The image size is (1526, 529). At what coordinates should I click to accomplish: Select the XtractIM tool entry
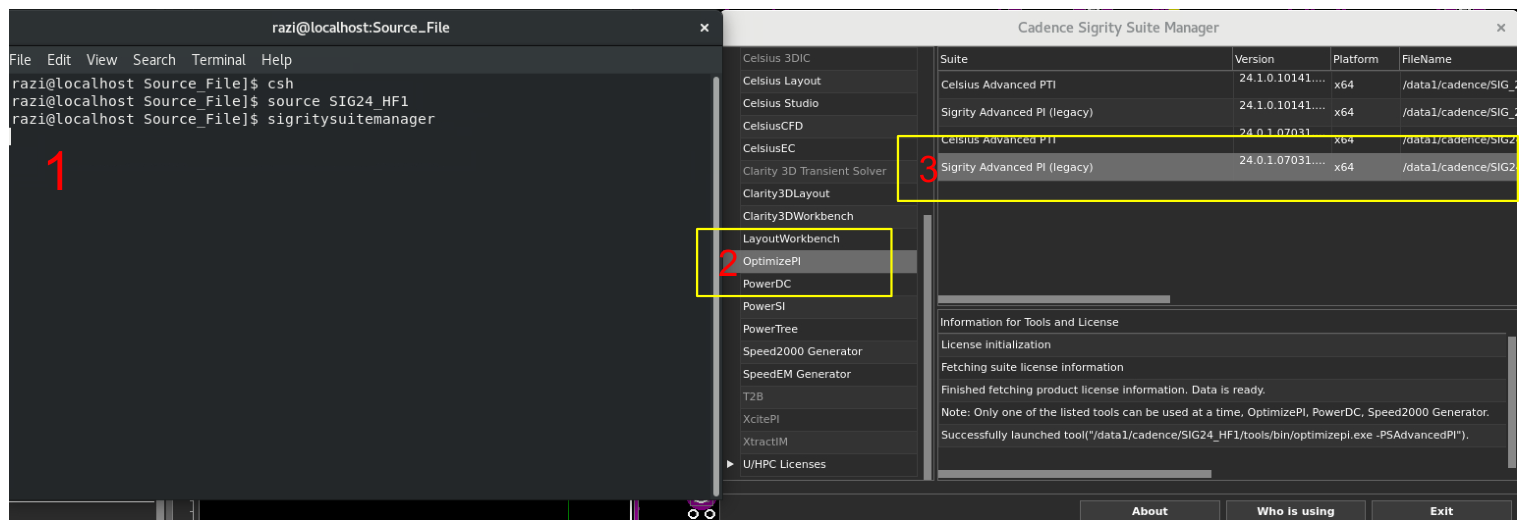(828, 441)
